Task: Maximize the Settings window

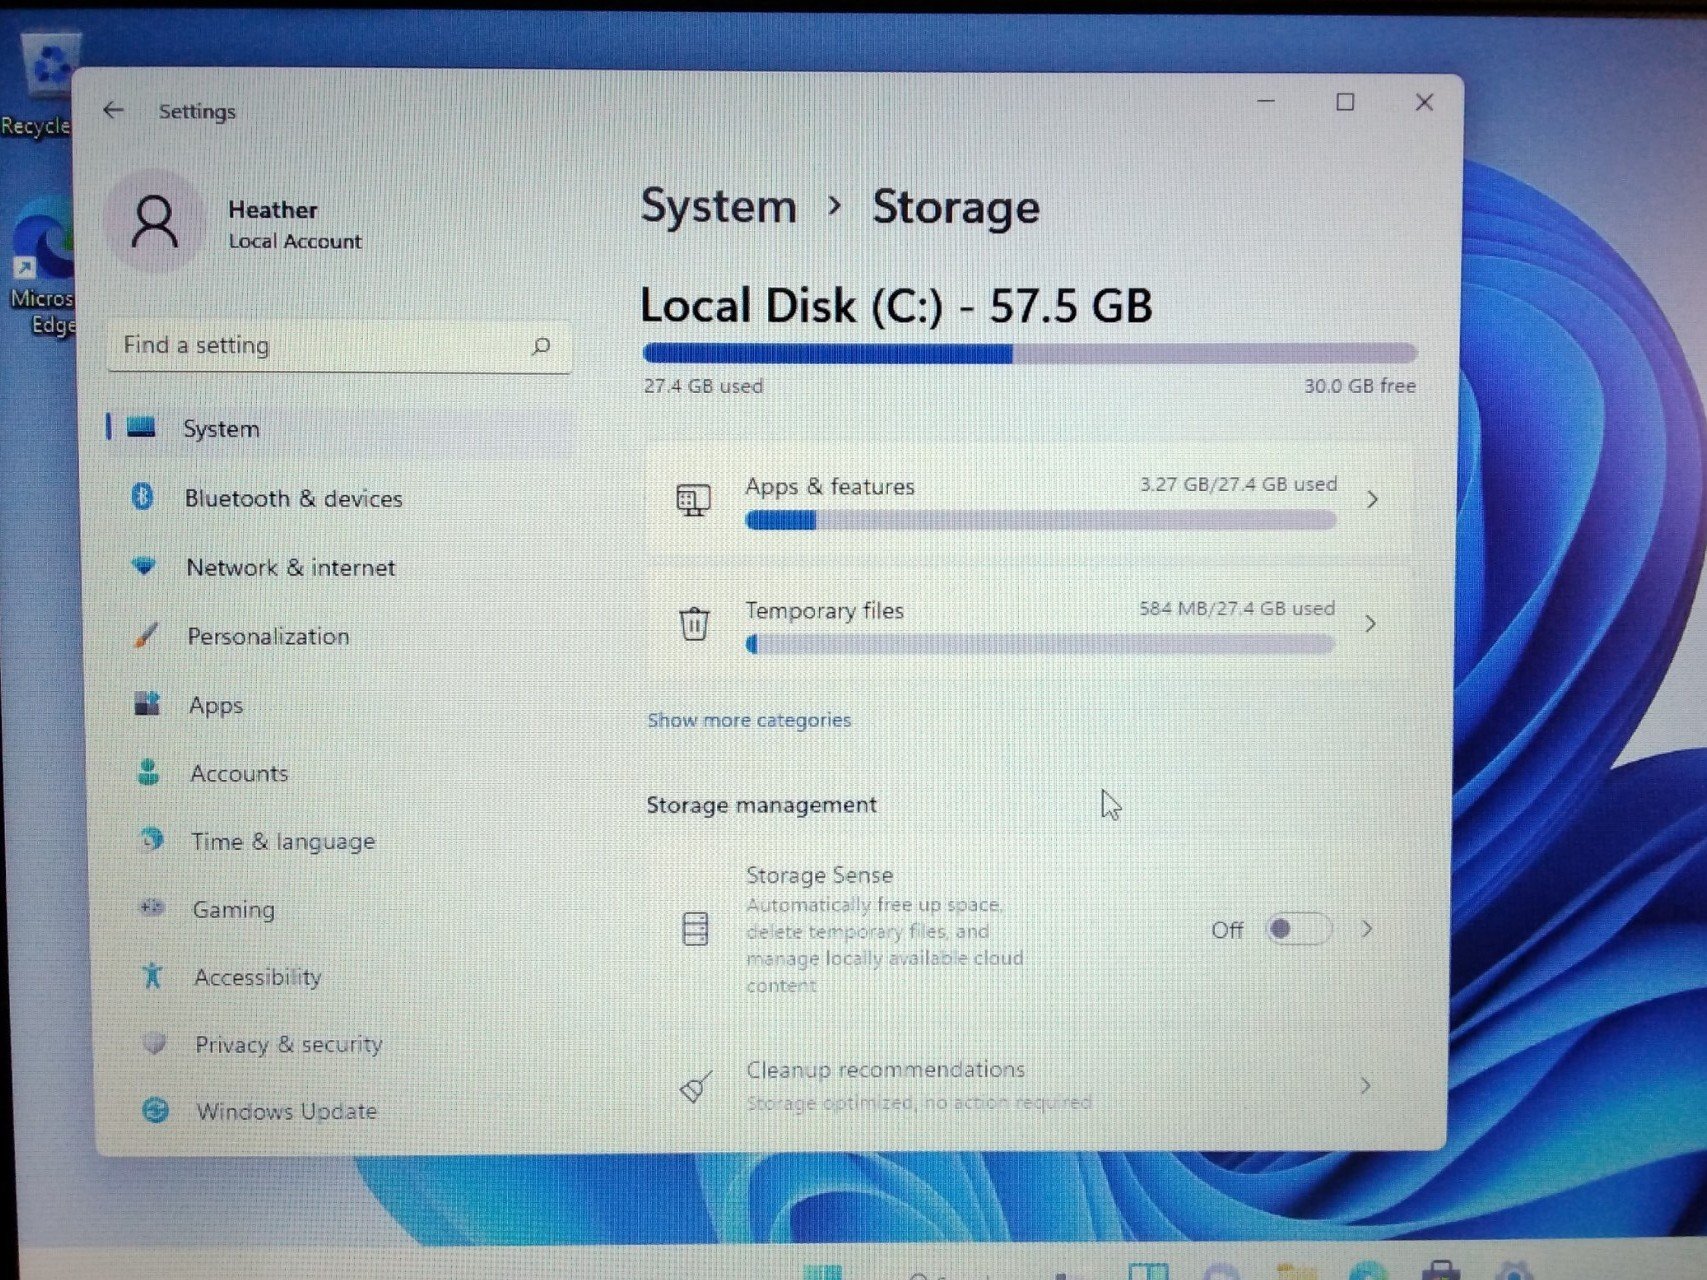Action: pyautogui.click(x=1345, y=102)
